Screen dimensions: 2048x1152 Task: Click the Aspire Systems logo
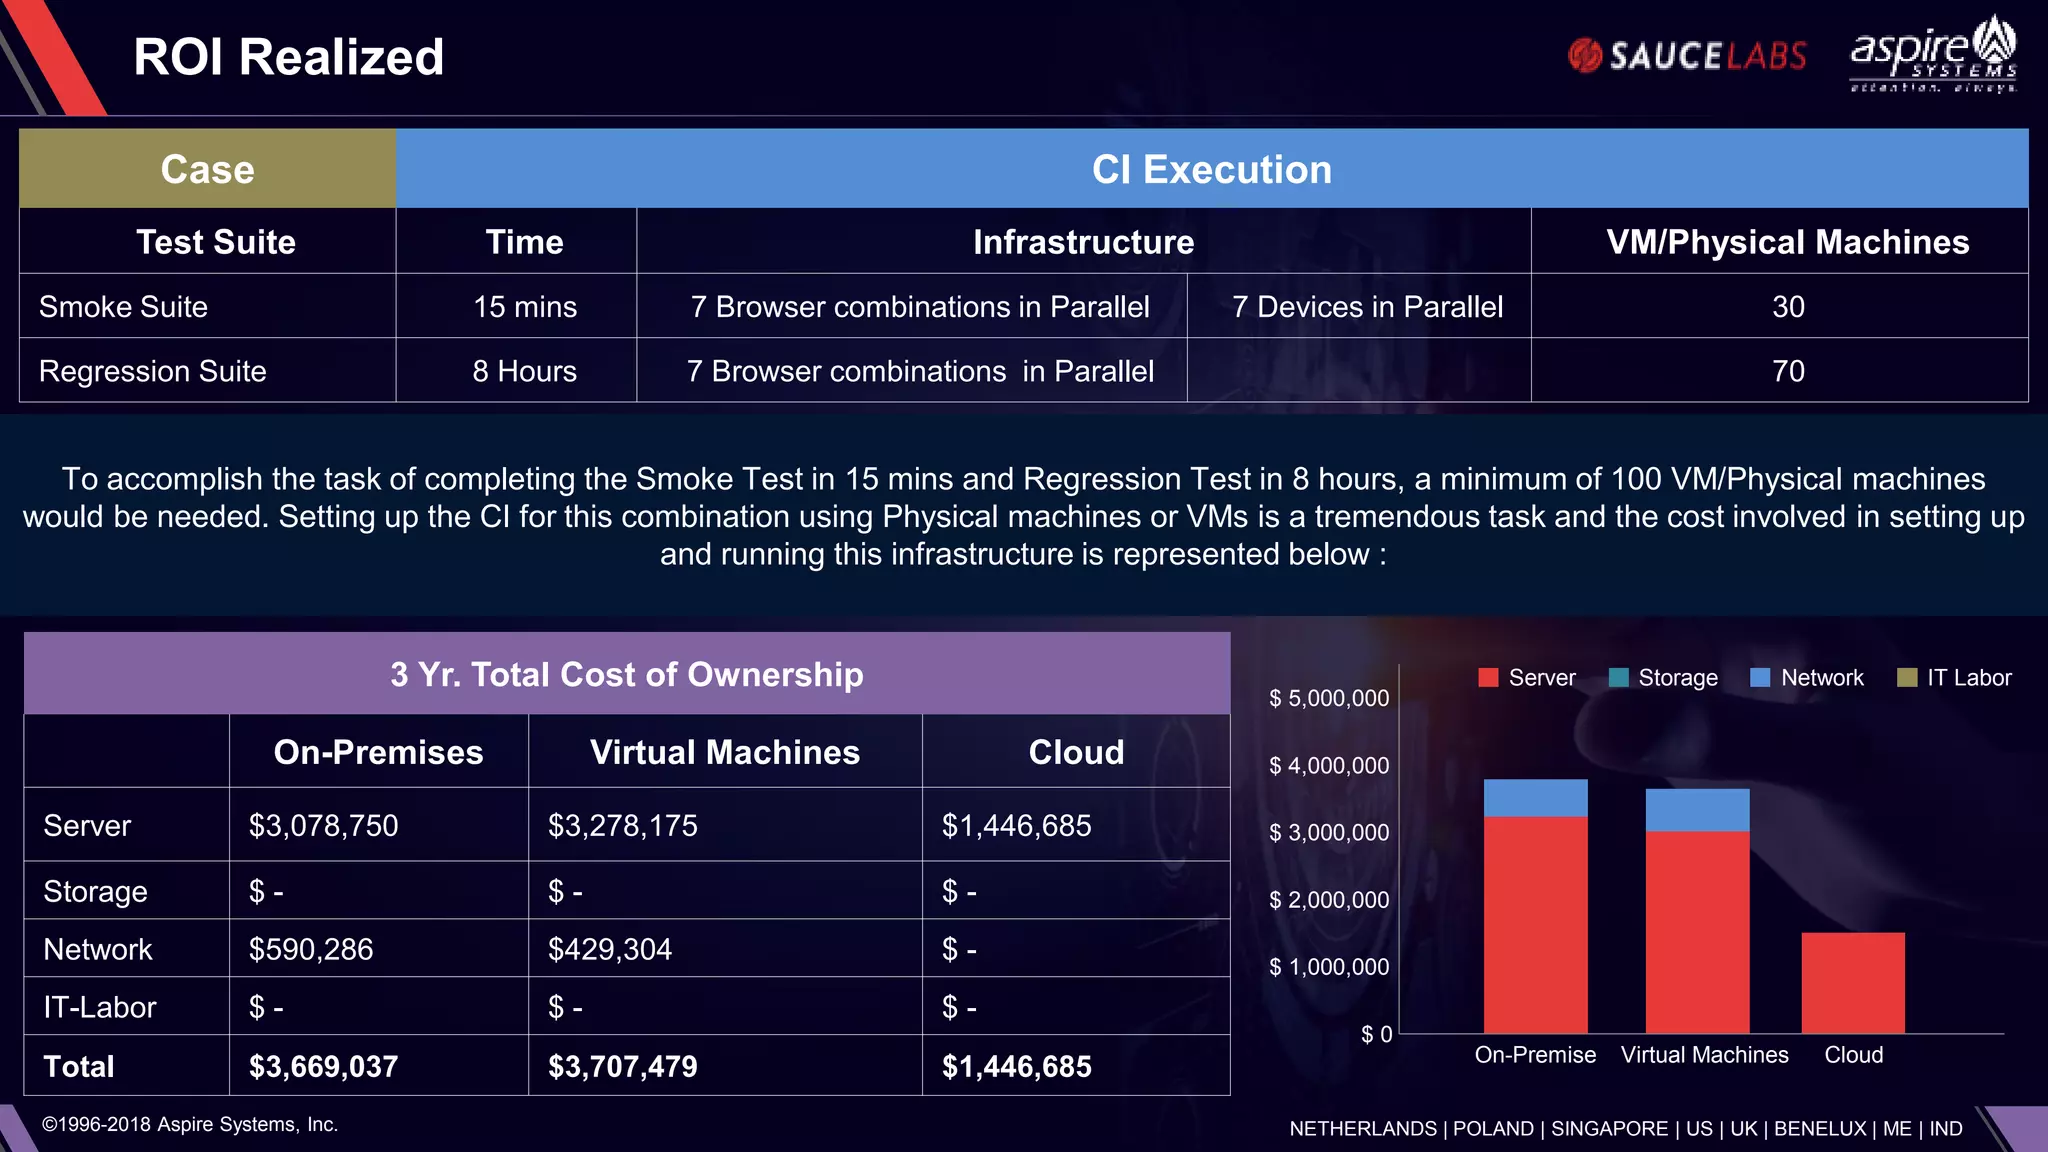(x=1934, y=54)
